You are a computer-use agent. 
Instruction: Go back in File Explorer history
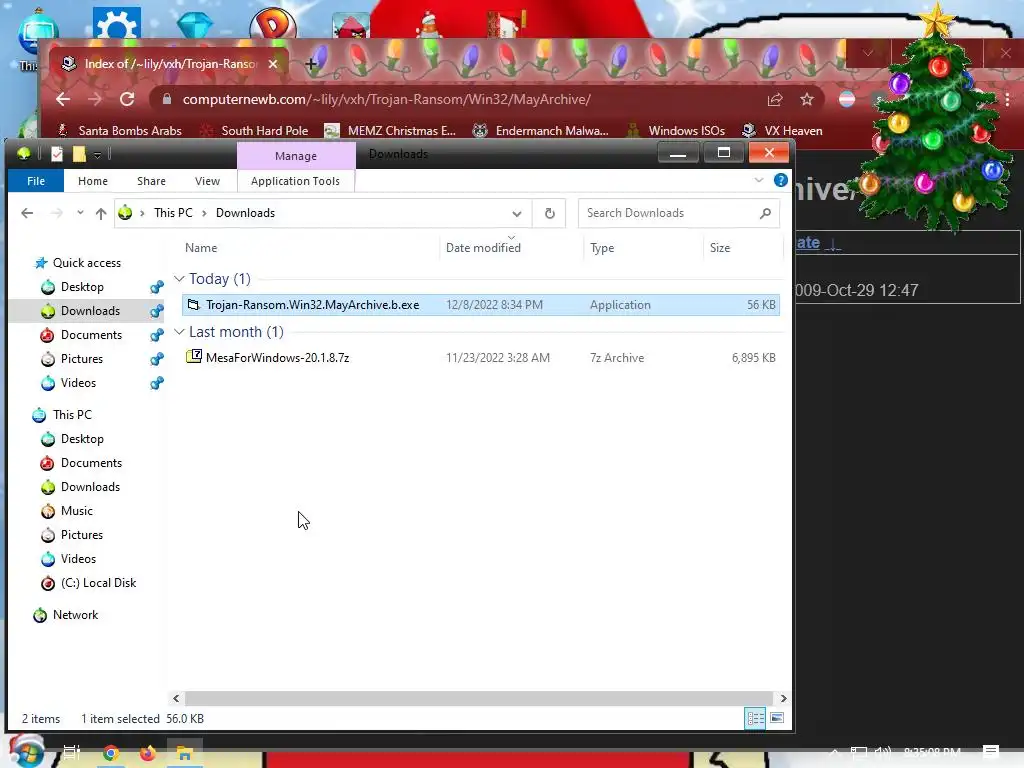click(x=27, y=213)
